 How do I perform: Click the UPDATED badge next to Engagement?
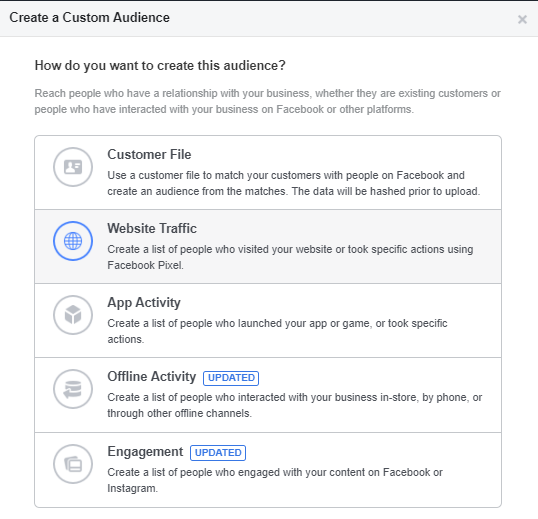click(x=218, y=453)
